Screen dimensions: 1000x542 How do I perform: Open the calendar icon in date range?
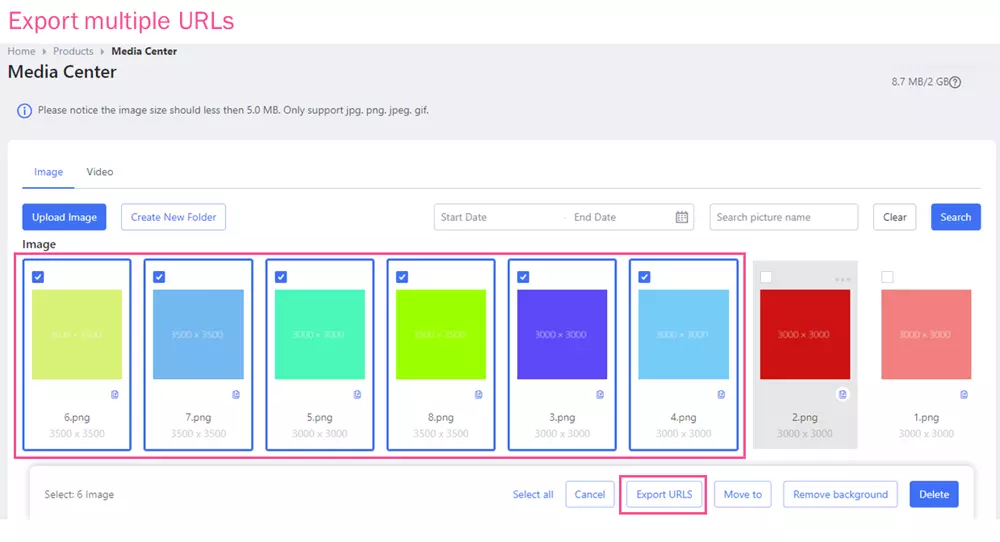(682, 217)
